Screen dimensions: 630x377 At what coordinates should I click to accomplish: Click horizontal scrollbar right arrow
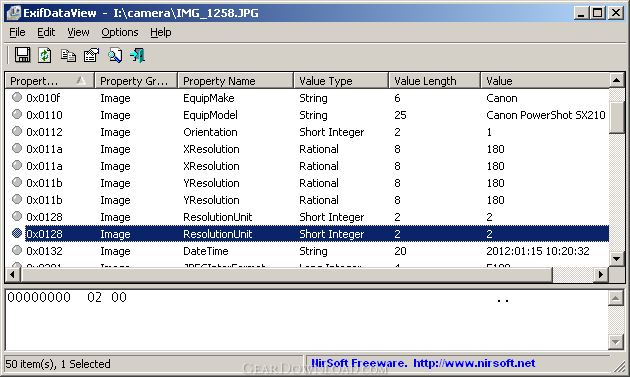[x=601, y=275]
